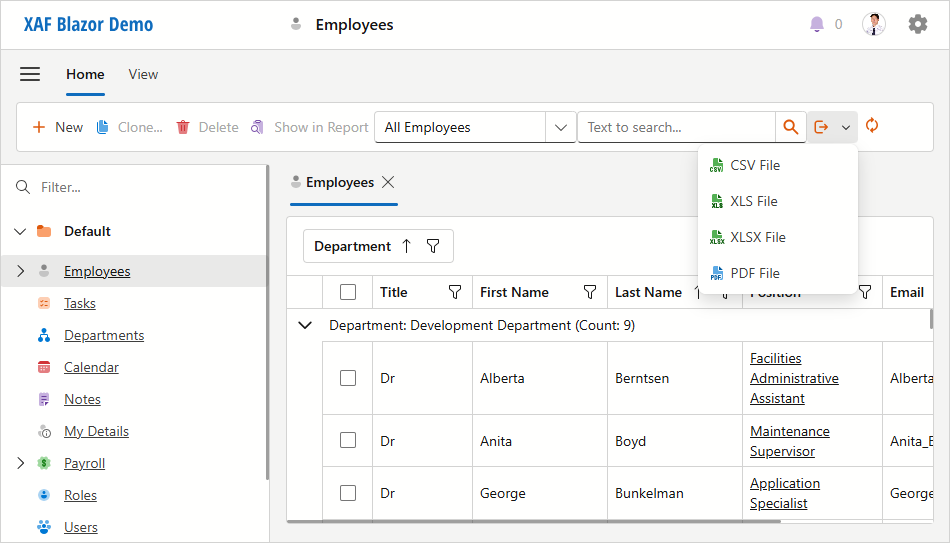Click the grid vertical scrollbar
This screenshot has width=950, height=543.
point(931,319)
